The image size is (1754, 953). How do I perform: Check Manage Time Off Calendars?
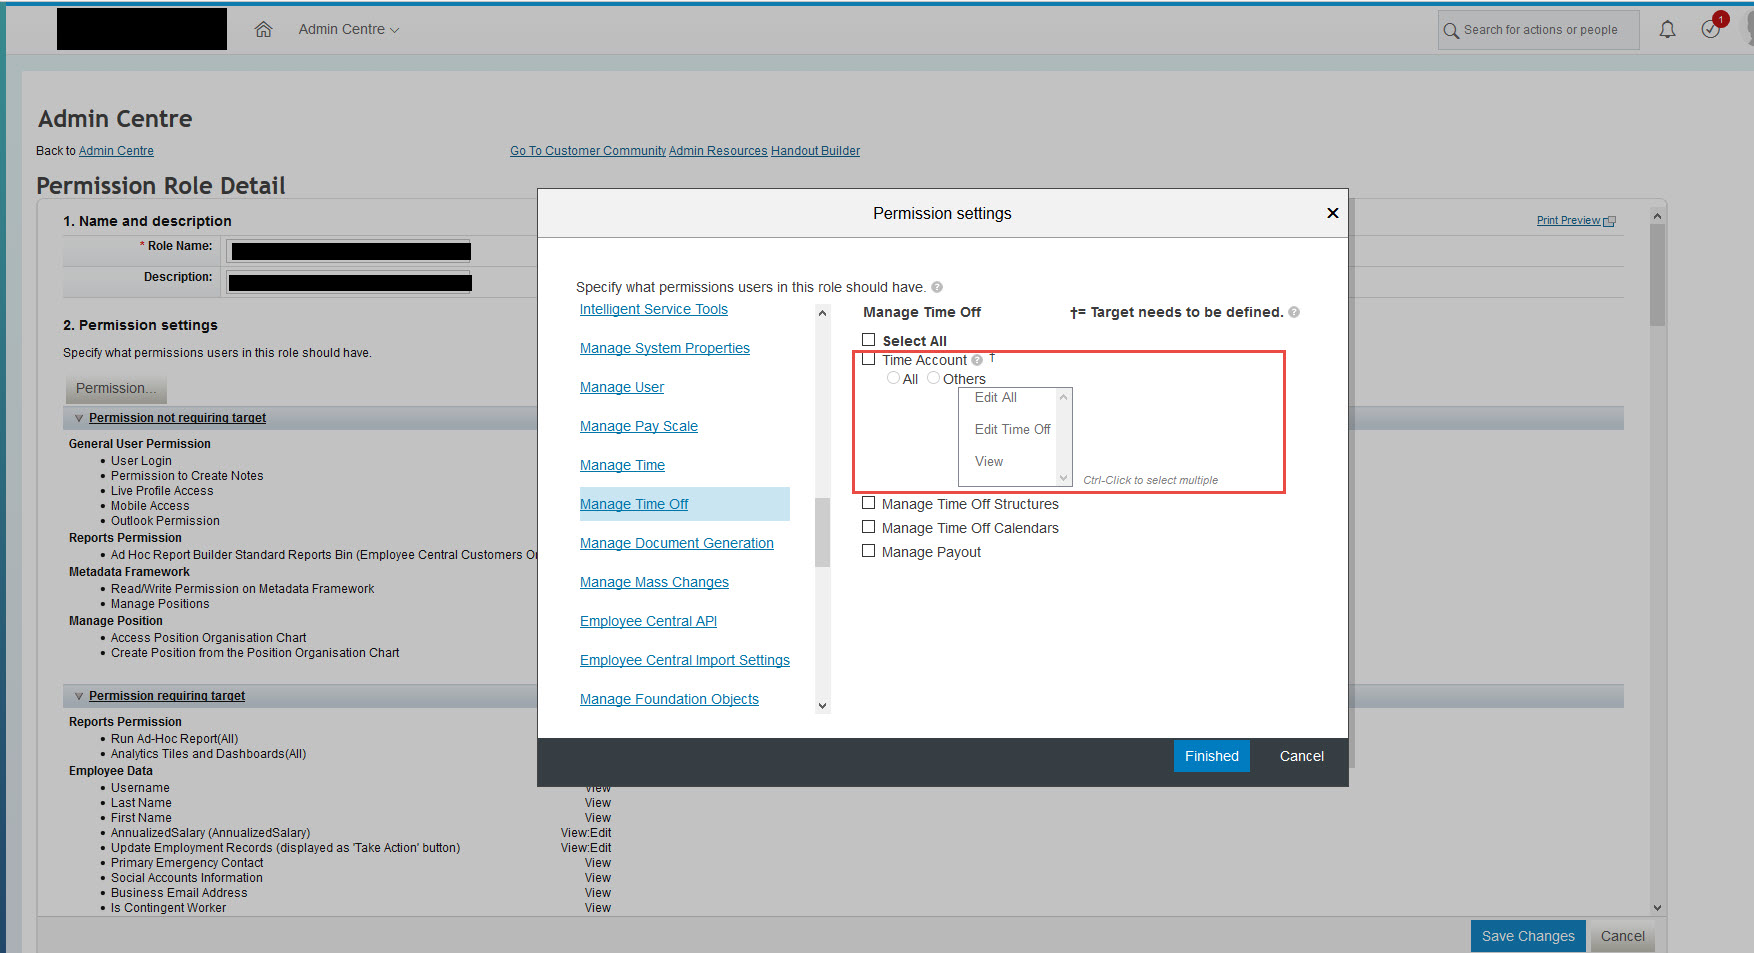point(869,527)
